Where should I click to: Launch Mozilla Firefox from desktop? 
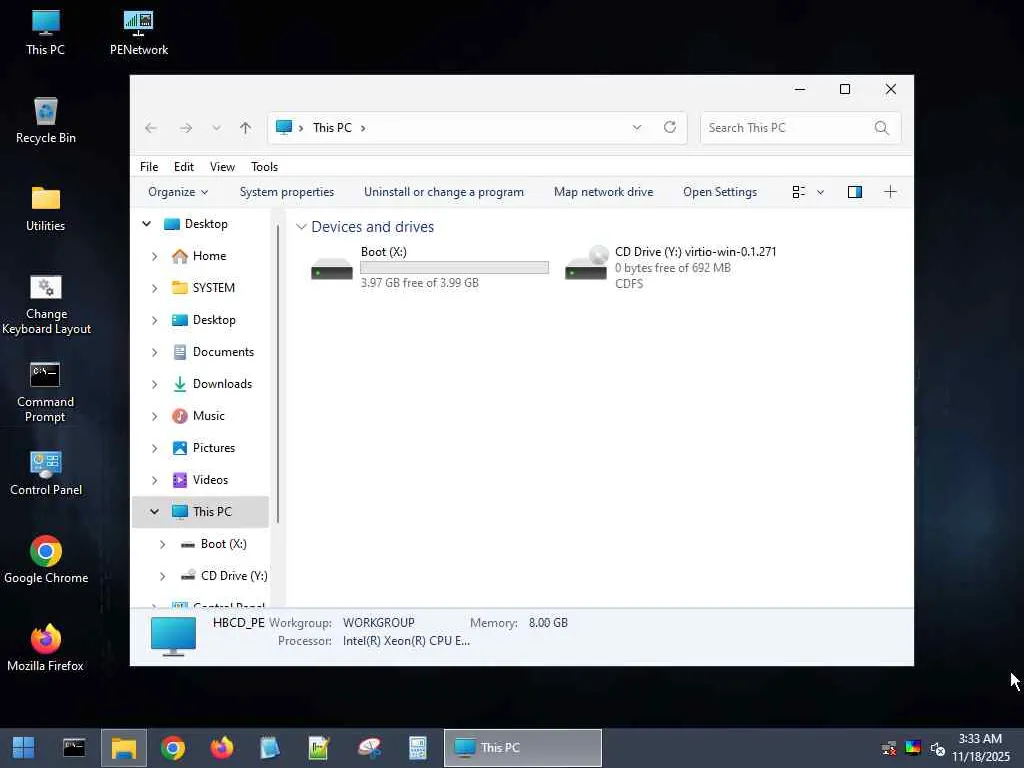[x=46, y=648]
